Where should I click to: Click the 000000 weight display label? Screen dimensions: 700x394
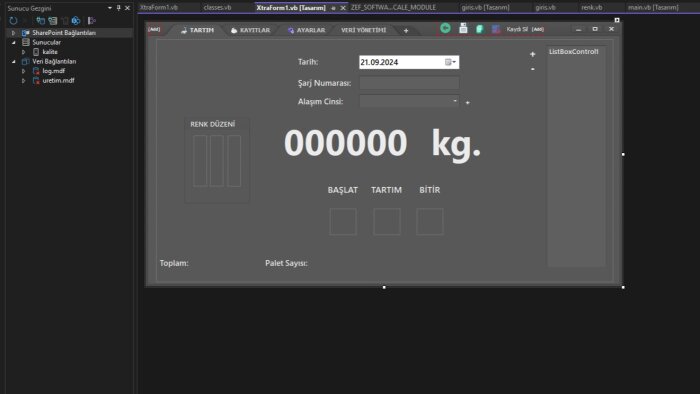(x=346, y=143)
